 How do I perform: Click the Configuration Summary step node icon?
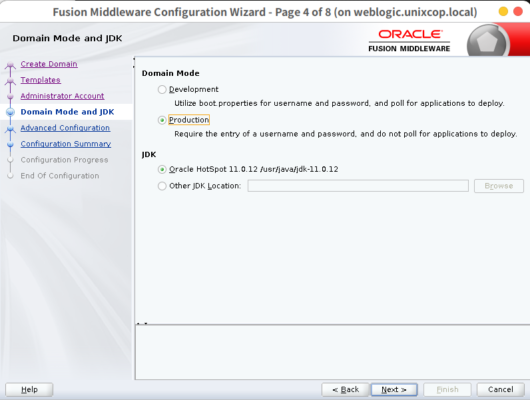pyautogui.click(x=10, y=144)
